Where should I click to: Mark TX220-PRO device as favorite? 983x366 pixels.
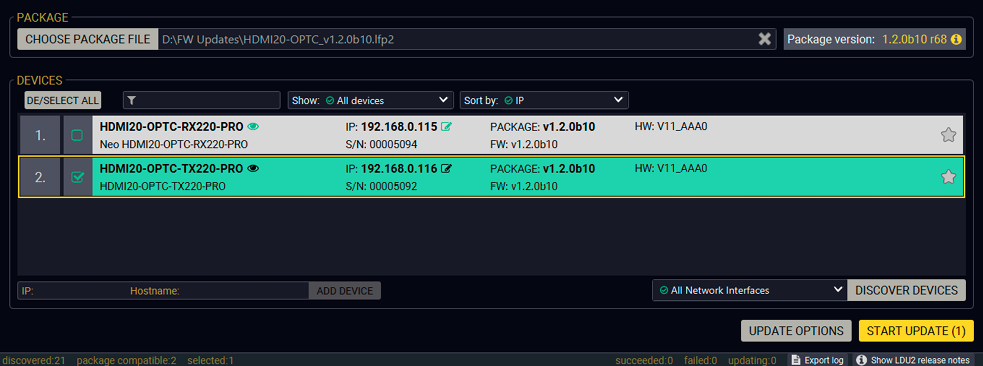(x=948, y=177)
